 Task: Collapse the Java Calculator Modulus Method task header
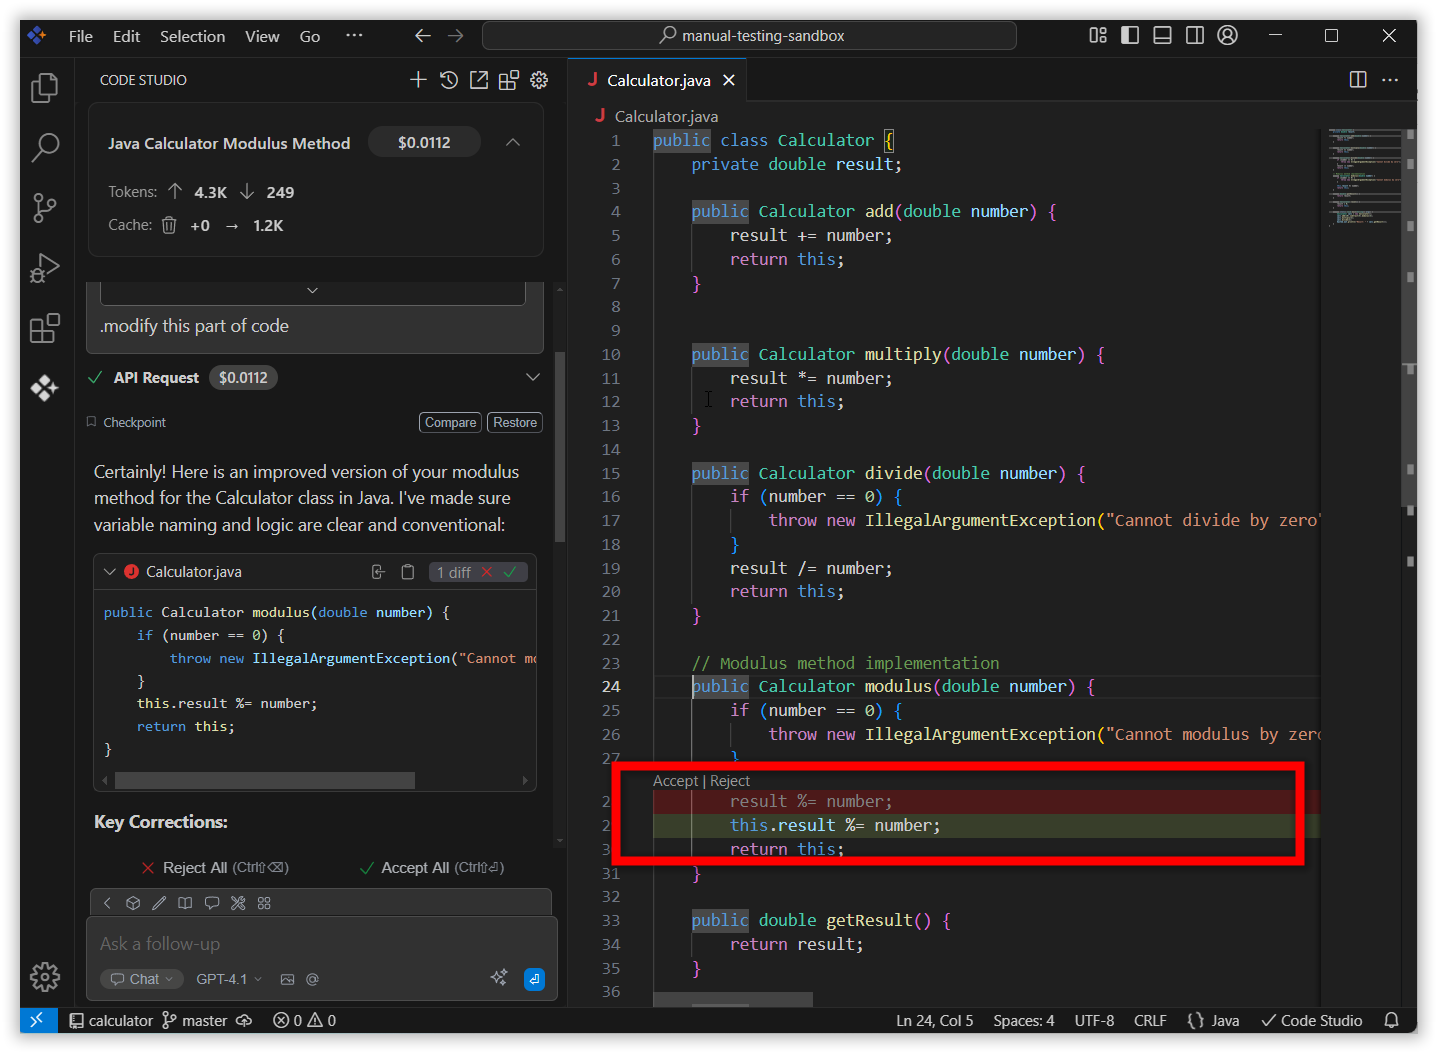[x=513, y=142]
